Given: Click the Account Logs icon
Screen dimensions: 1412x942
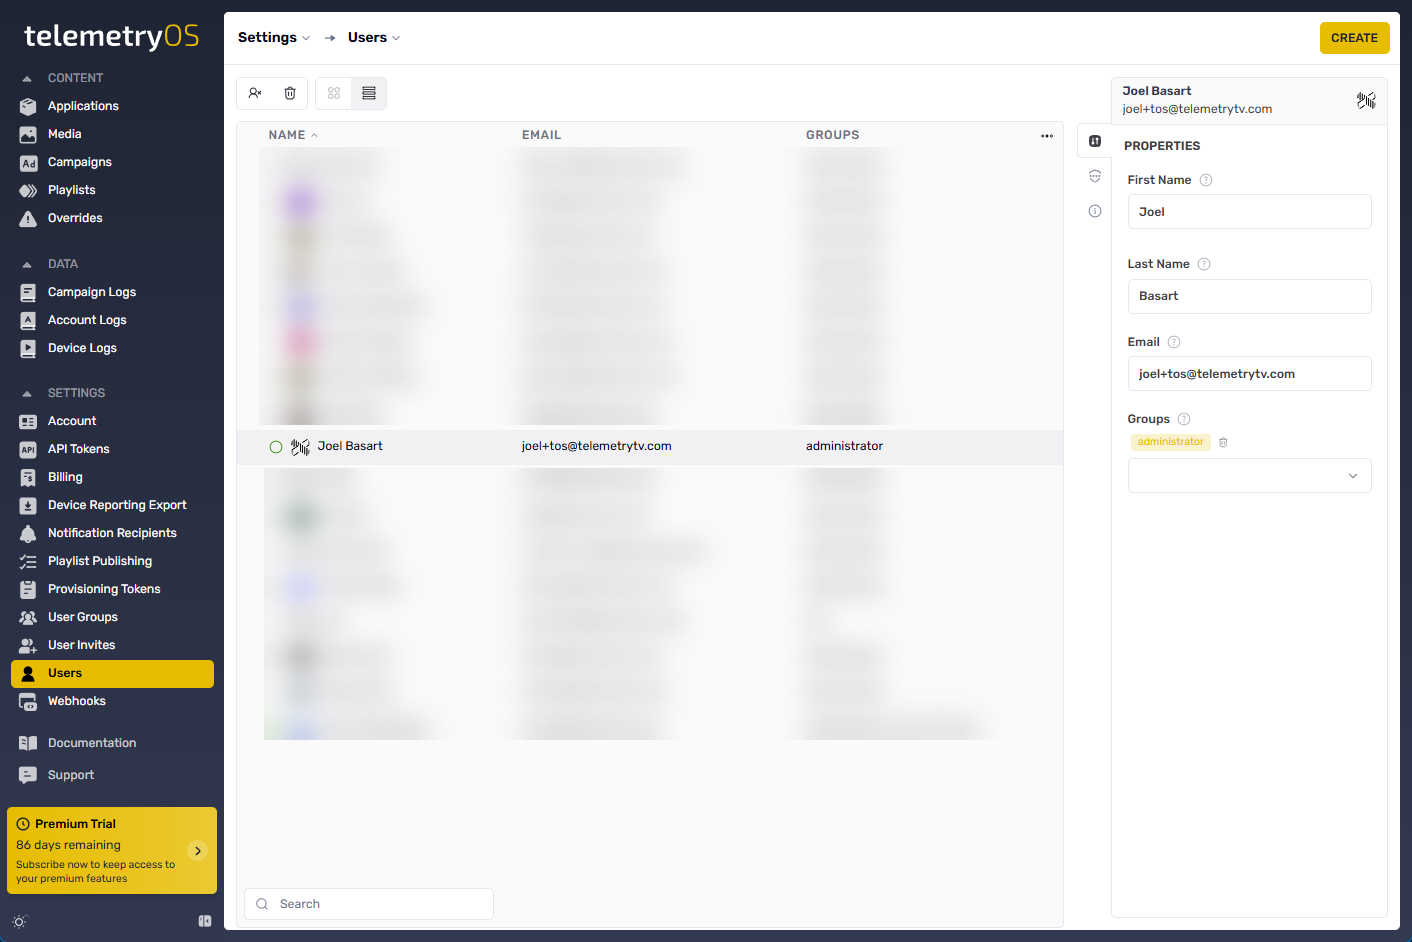Looking at the screenshot, I should (28, 320).
